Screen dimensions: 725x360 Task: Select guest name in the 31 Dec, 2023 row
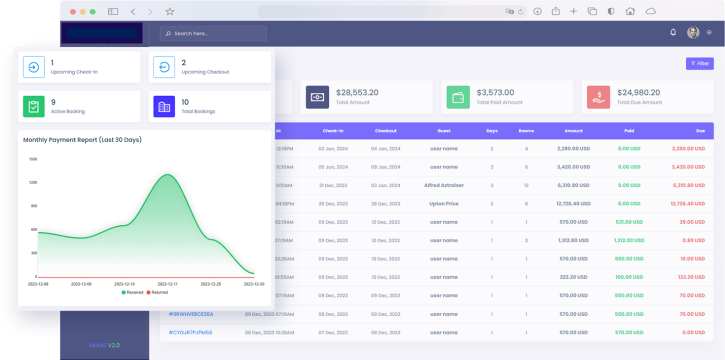[444, 185]
